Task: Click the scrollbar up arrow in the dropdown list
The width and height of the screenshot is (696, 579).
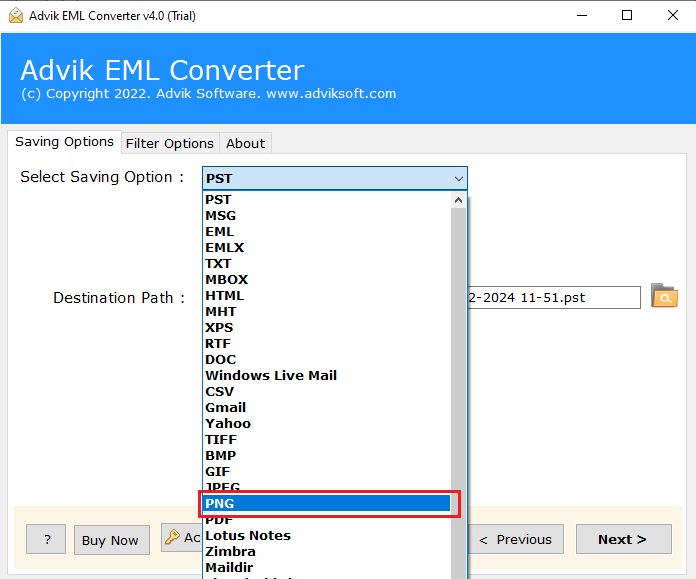Action: (x=459, y=200)
